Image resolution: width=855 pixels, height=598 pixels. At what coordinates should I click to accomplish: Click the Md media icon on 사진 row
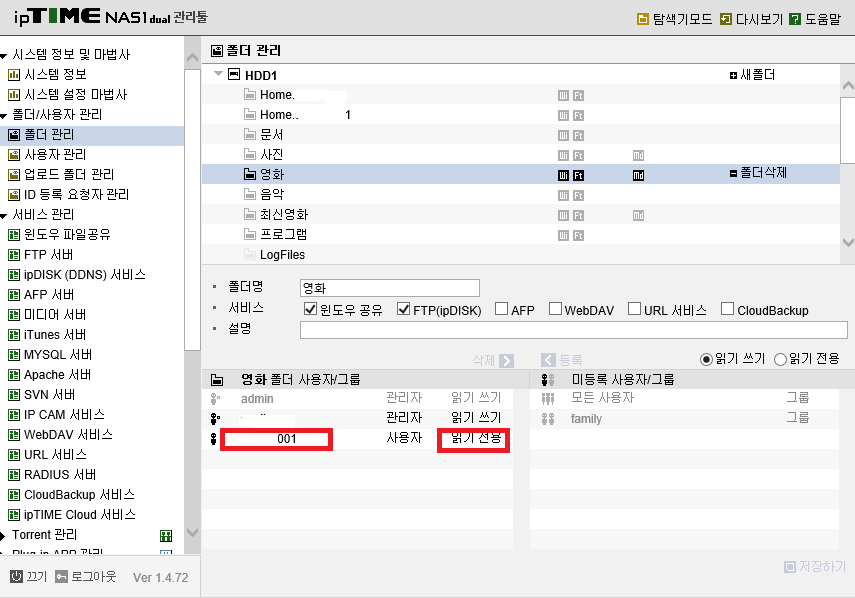point(638,155)
